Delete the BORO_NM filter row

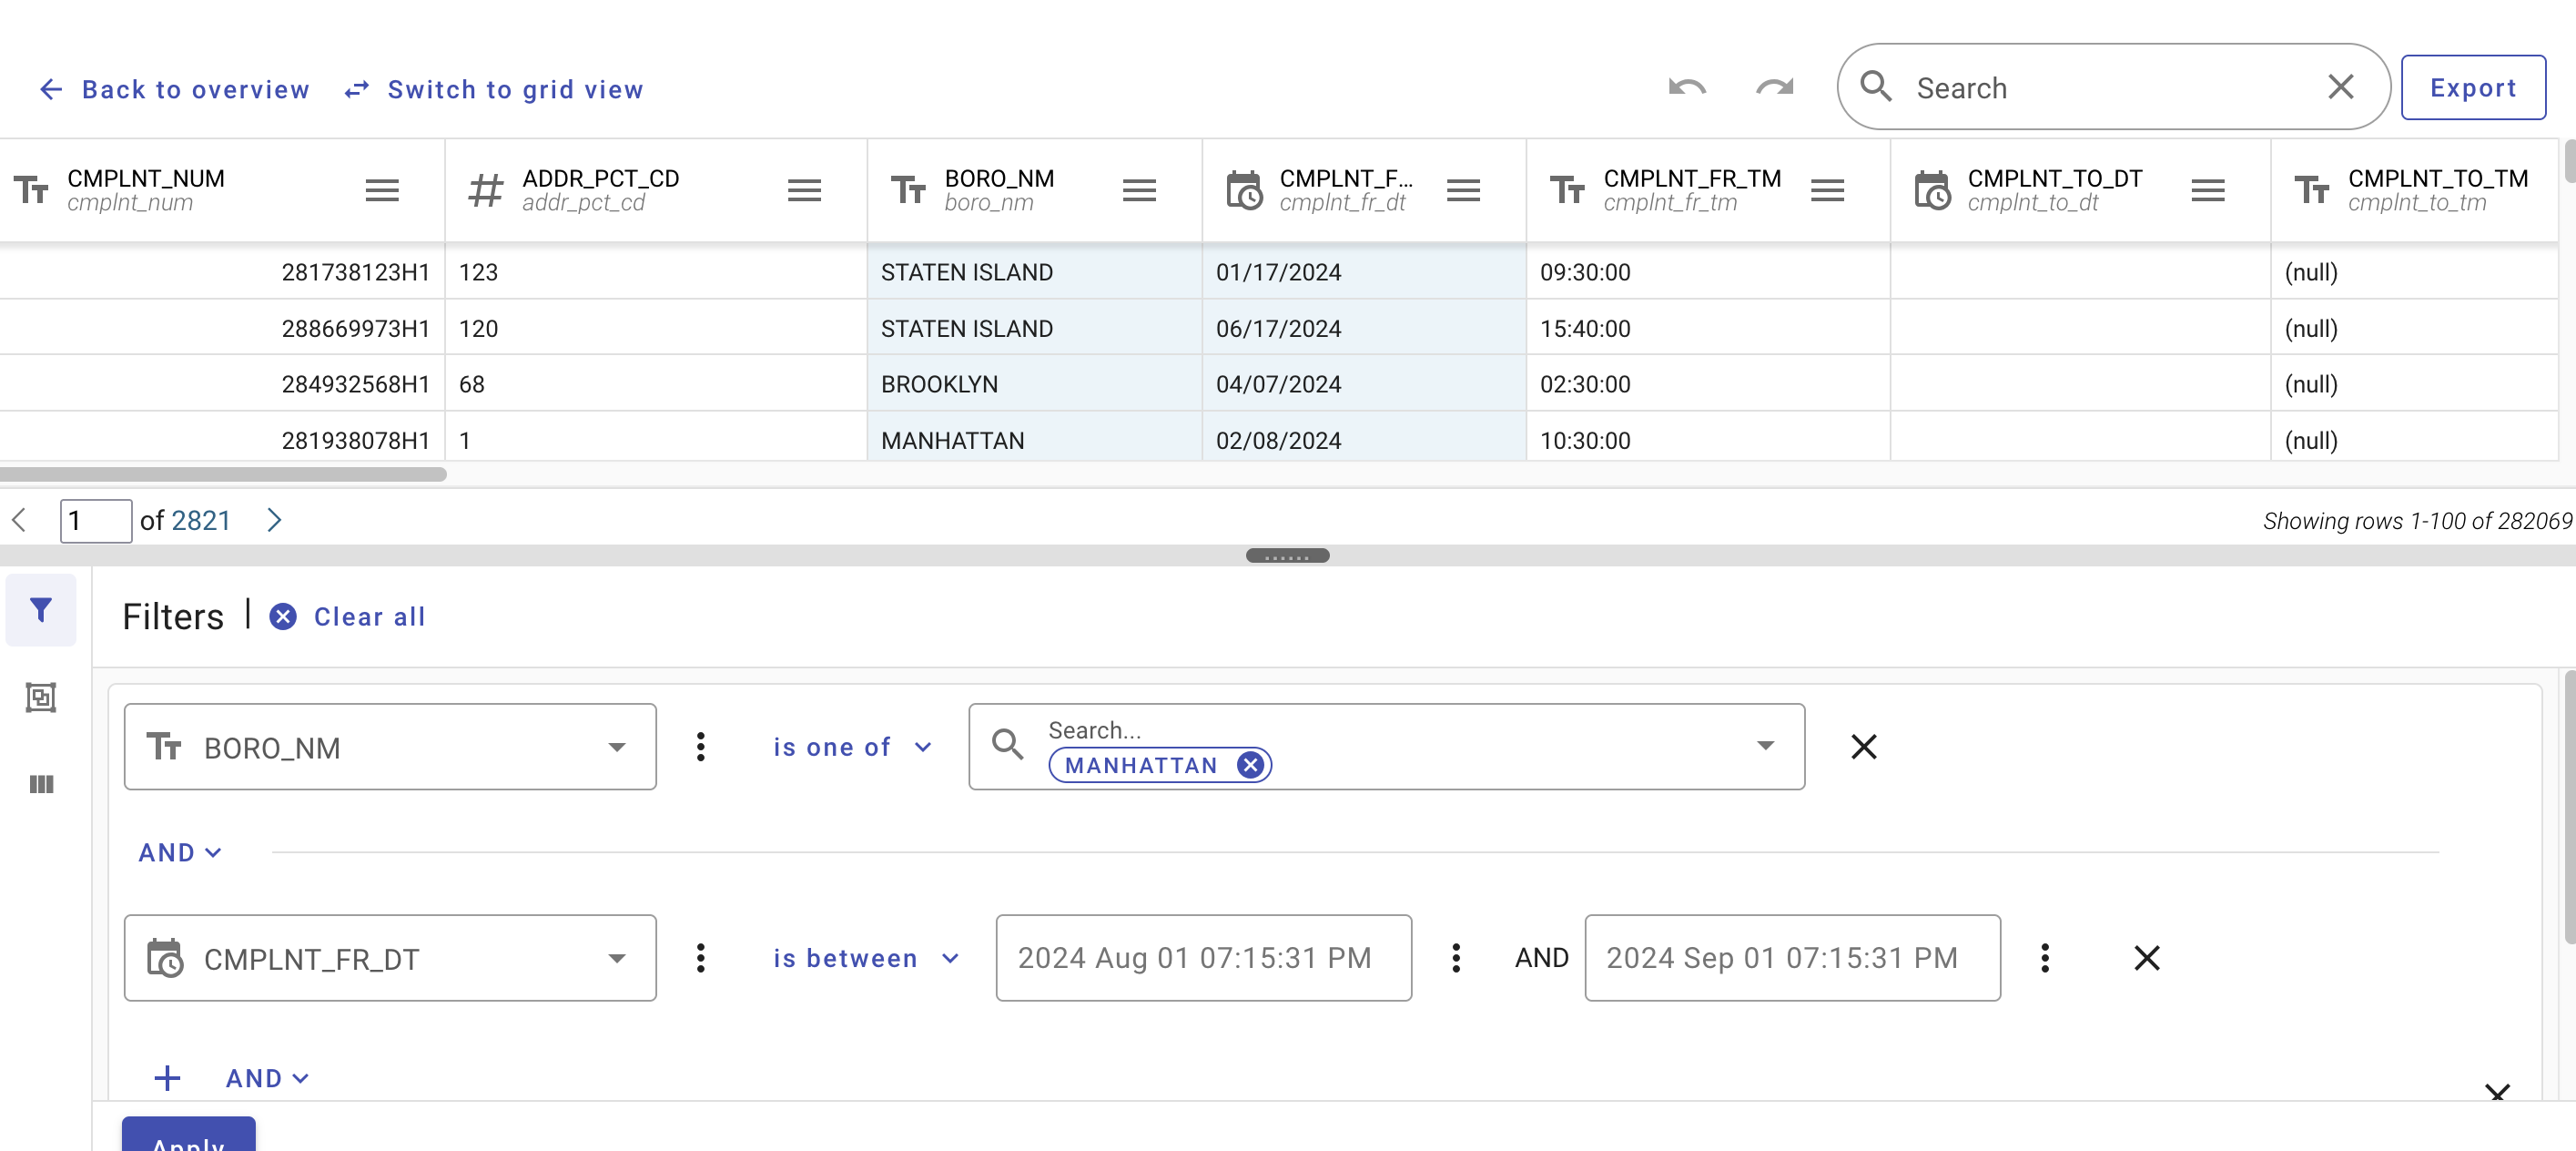pos(1863,747)
